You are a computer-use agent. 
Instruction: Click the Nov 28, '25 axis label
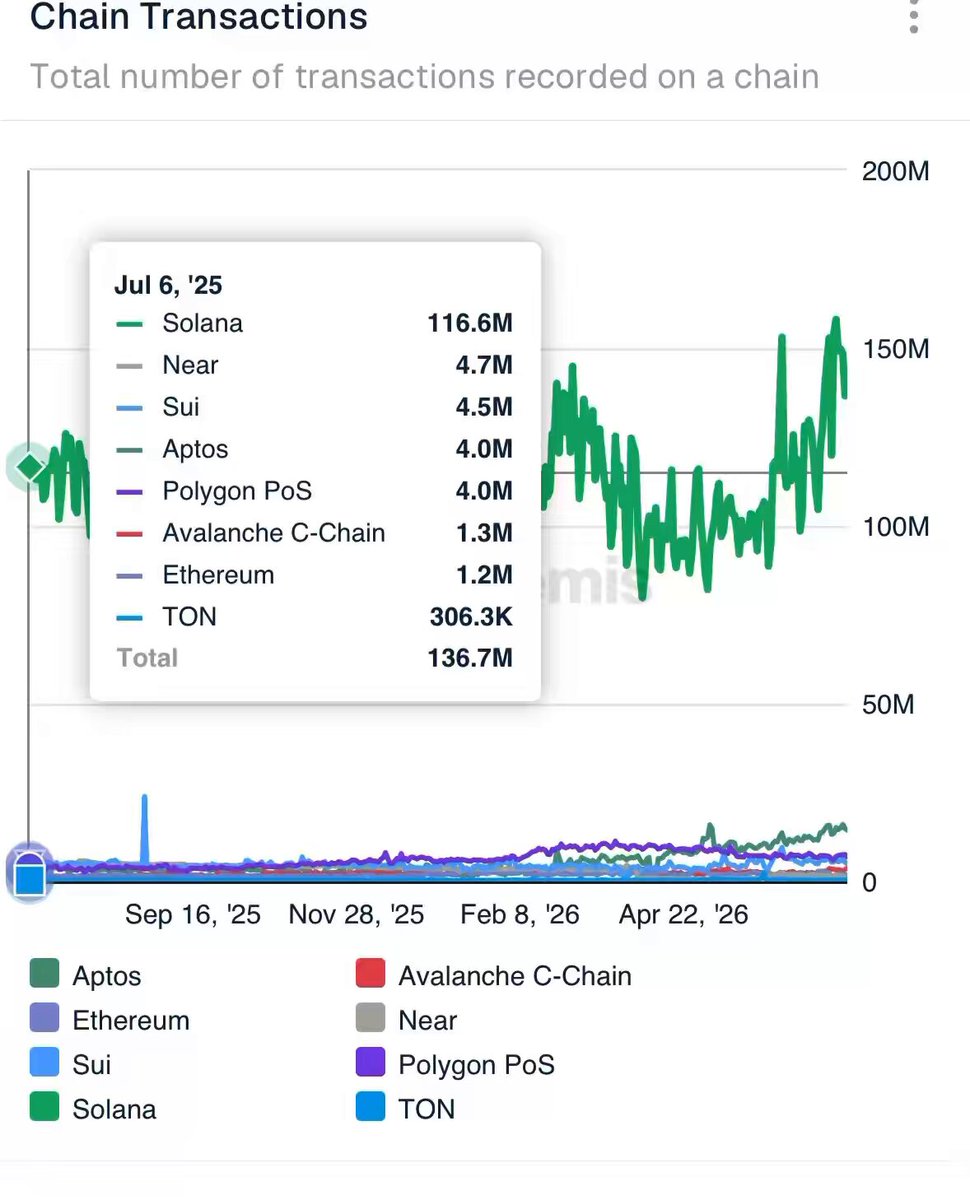coord(356,915)
